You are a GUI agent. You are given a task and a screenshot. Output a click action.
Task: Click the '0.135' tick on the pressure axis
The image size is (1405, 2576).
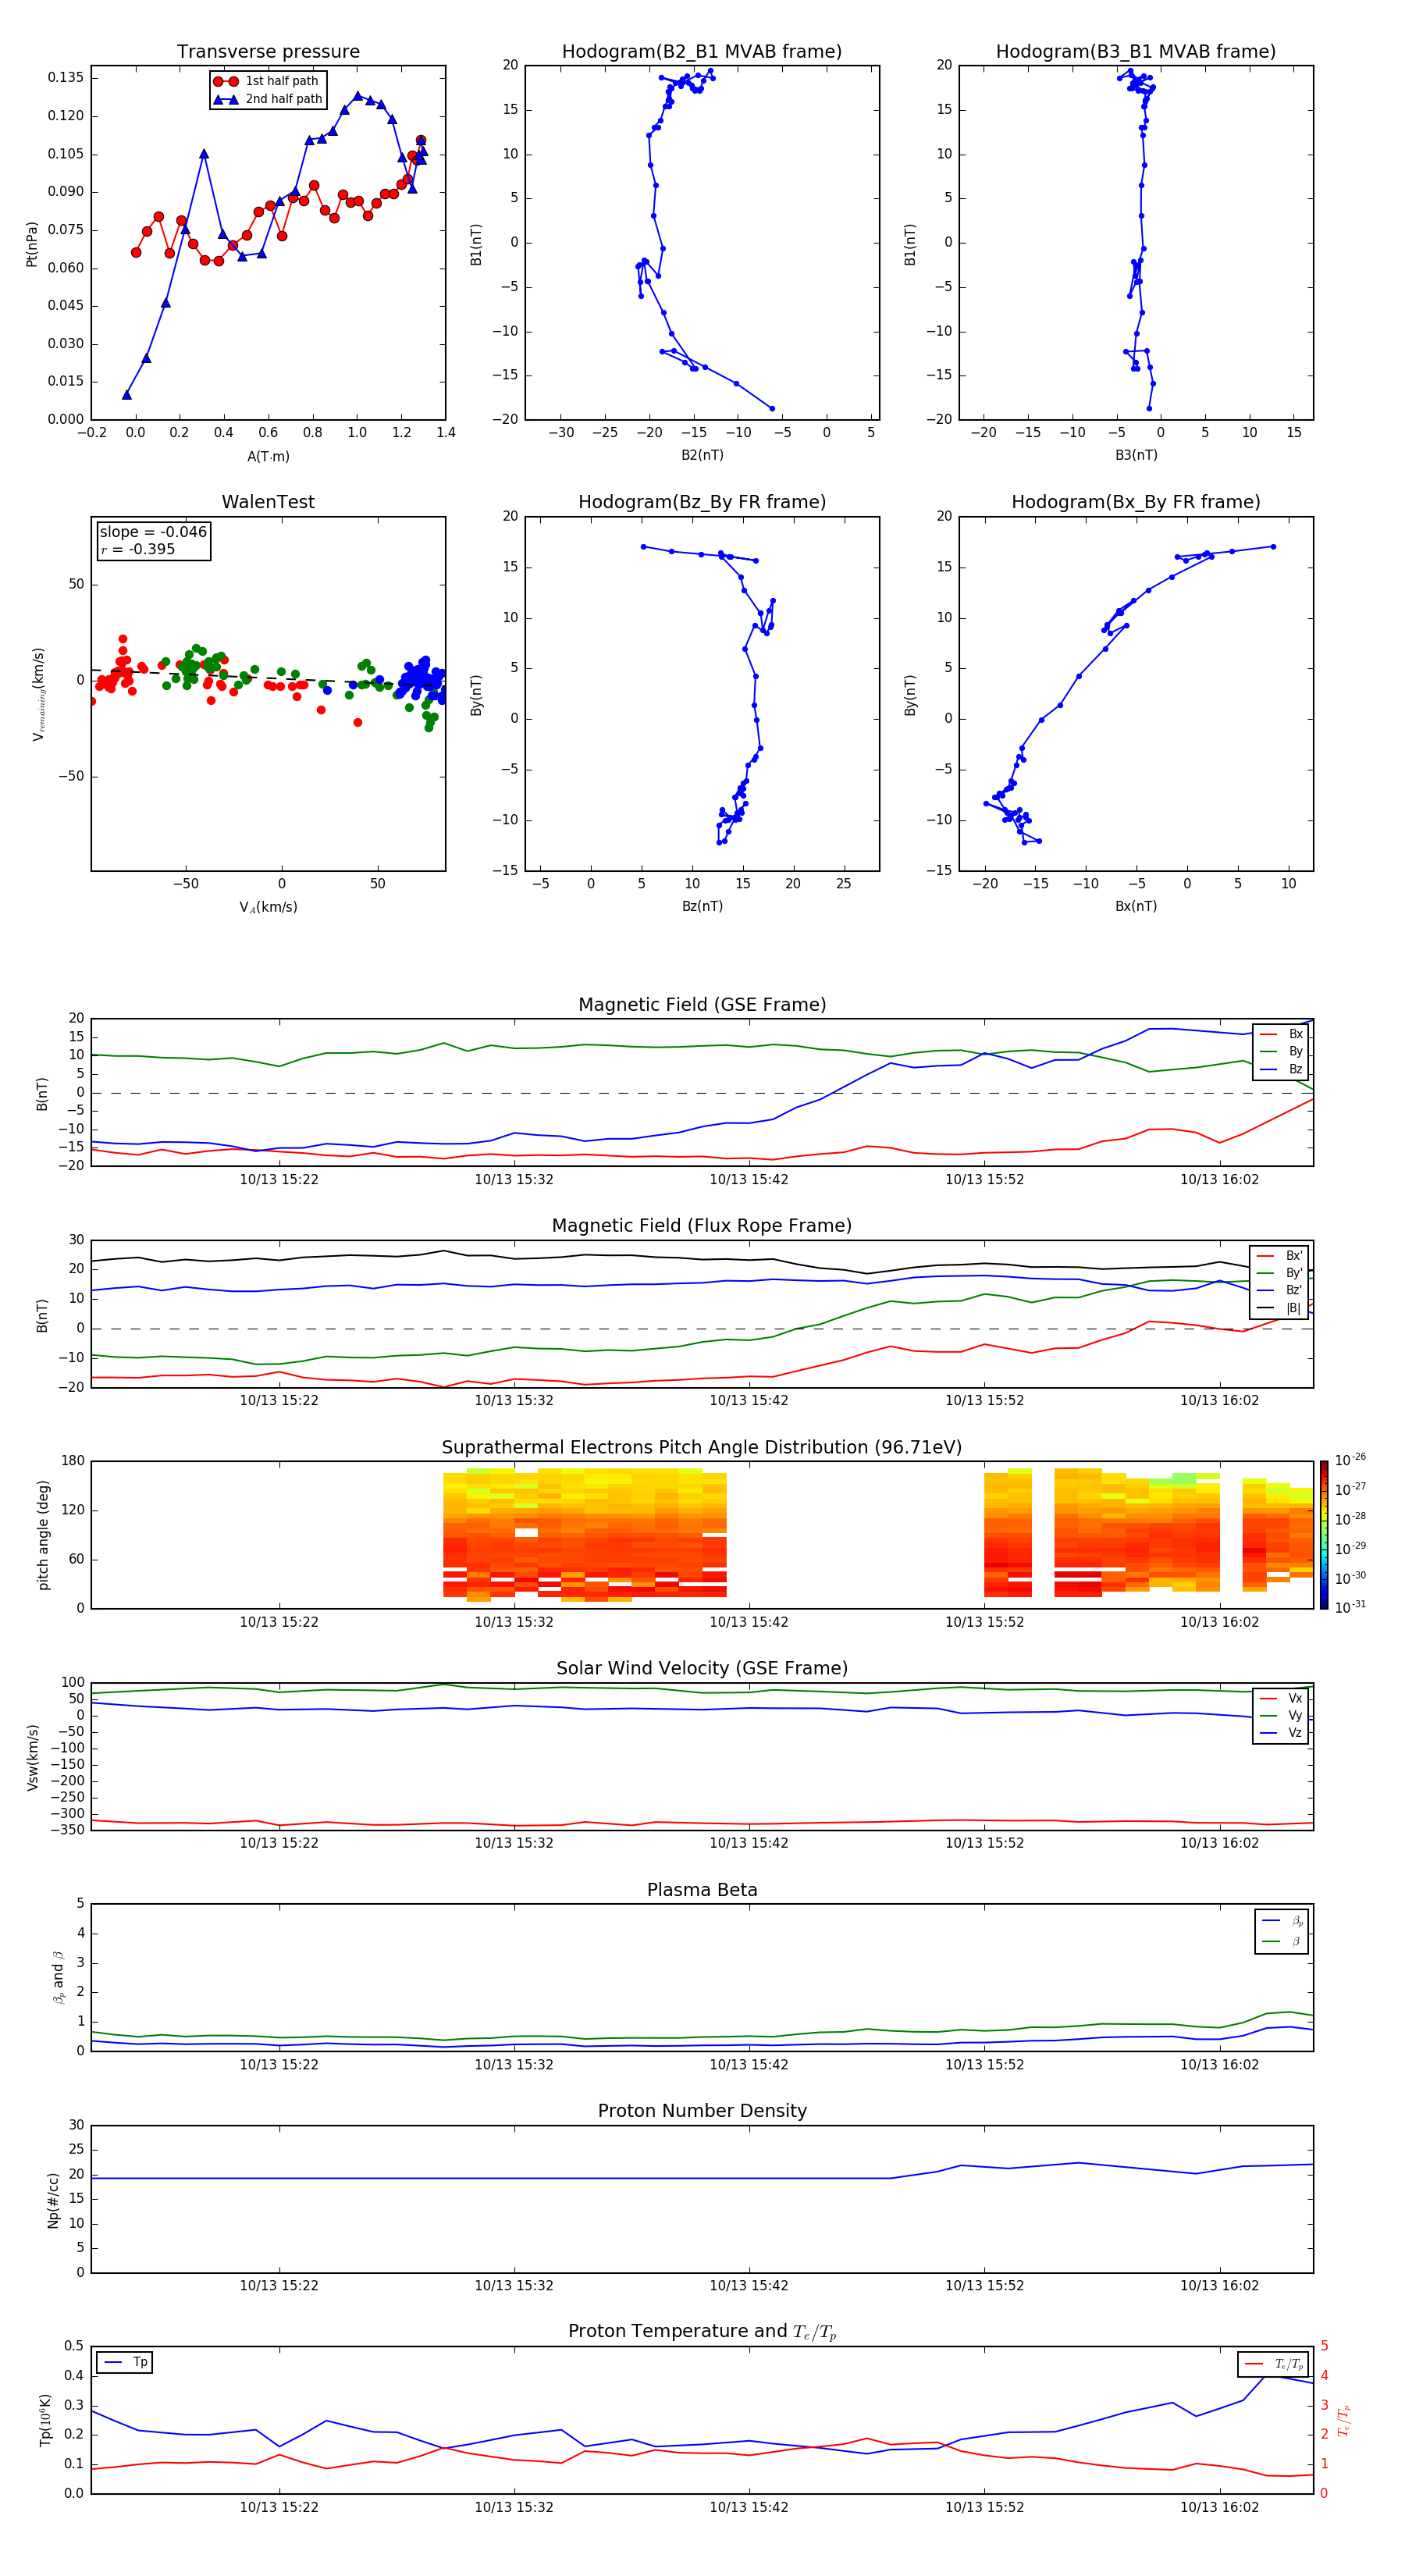click(x=66, y=77)
